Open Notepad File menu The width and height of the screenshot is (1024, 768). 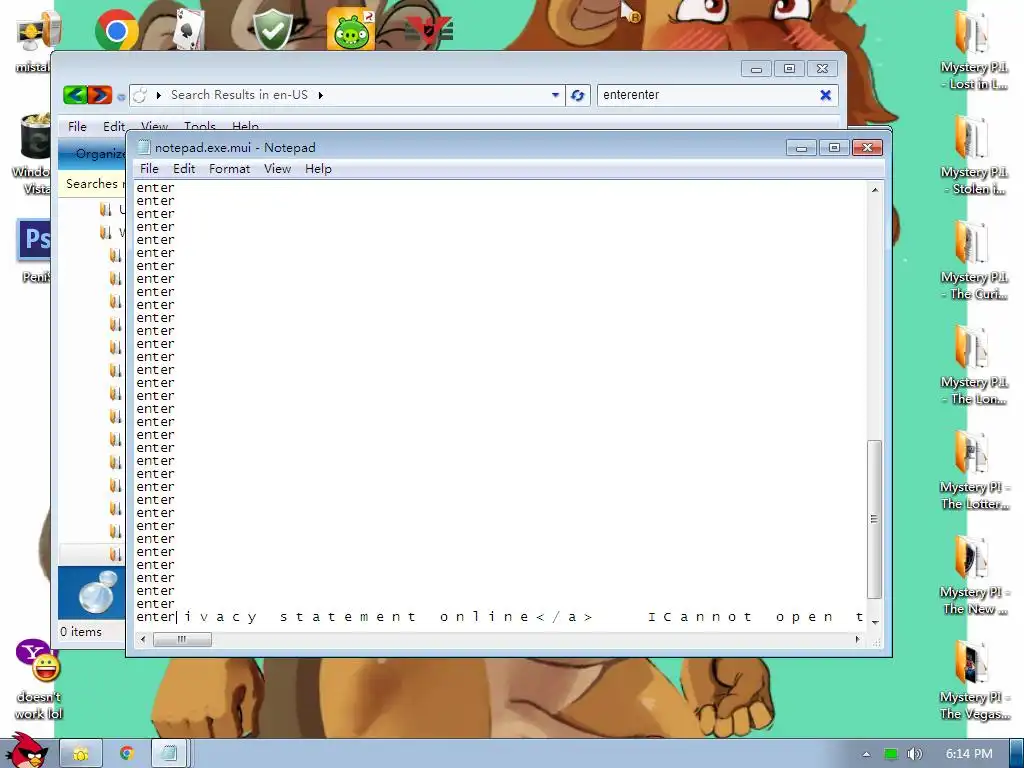point(149,169)
